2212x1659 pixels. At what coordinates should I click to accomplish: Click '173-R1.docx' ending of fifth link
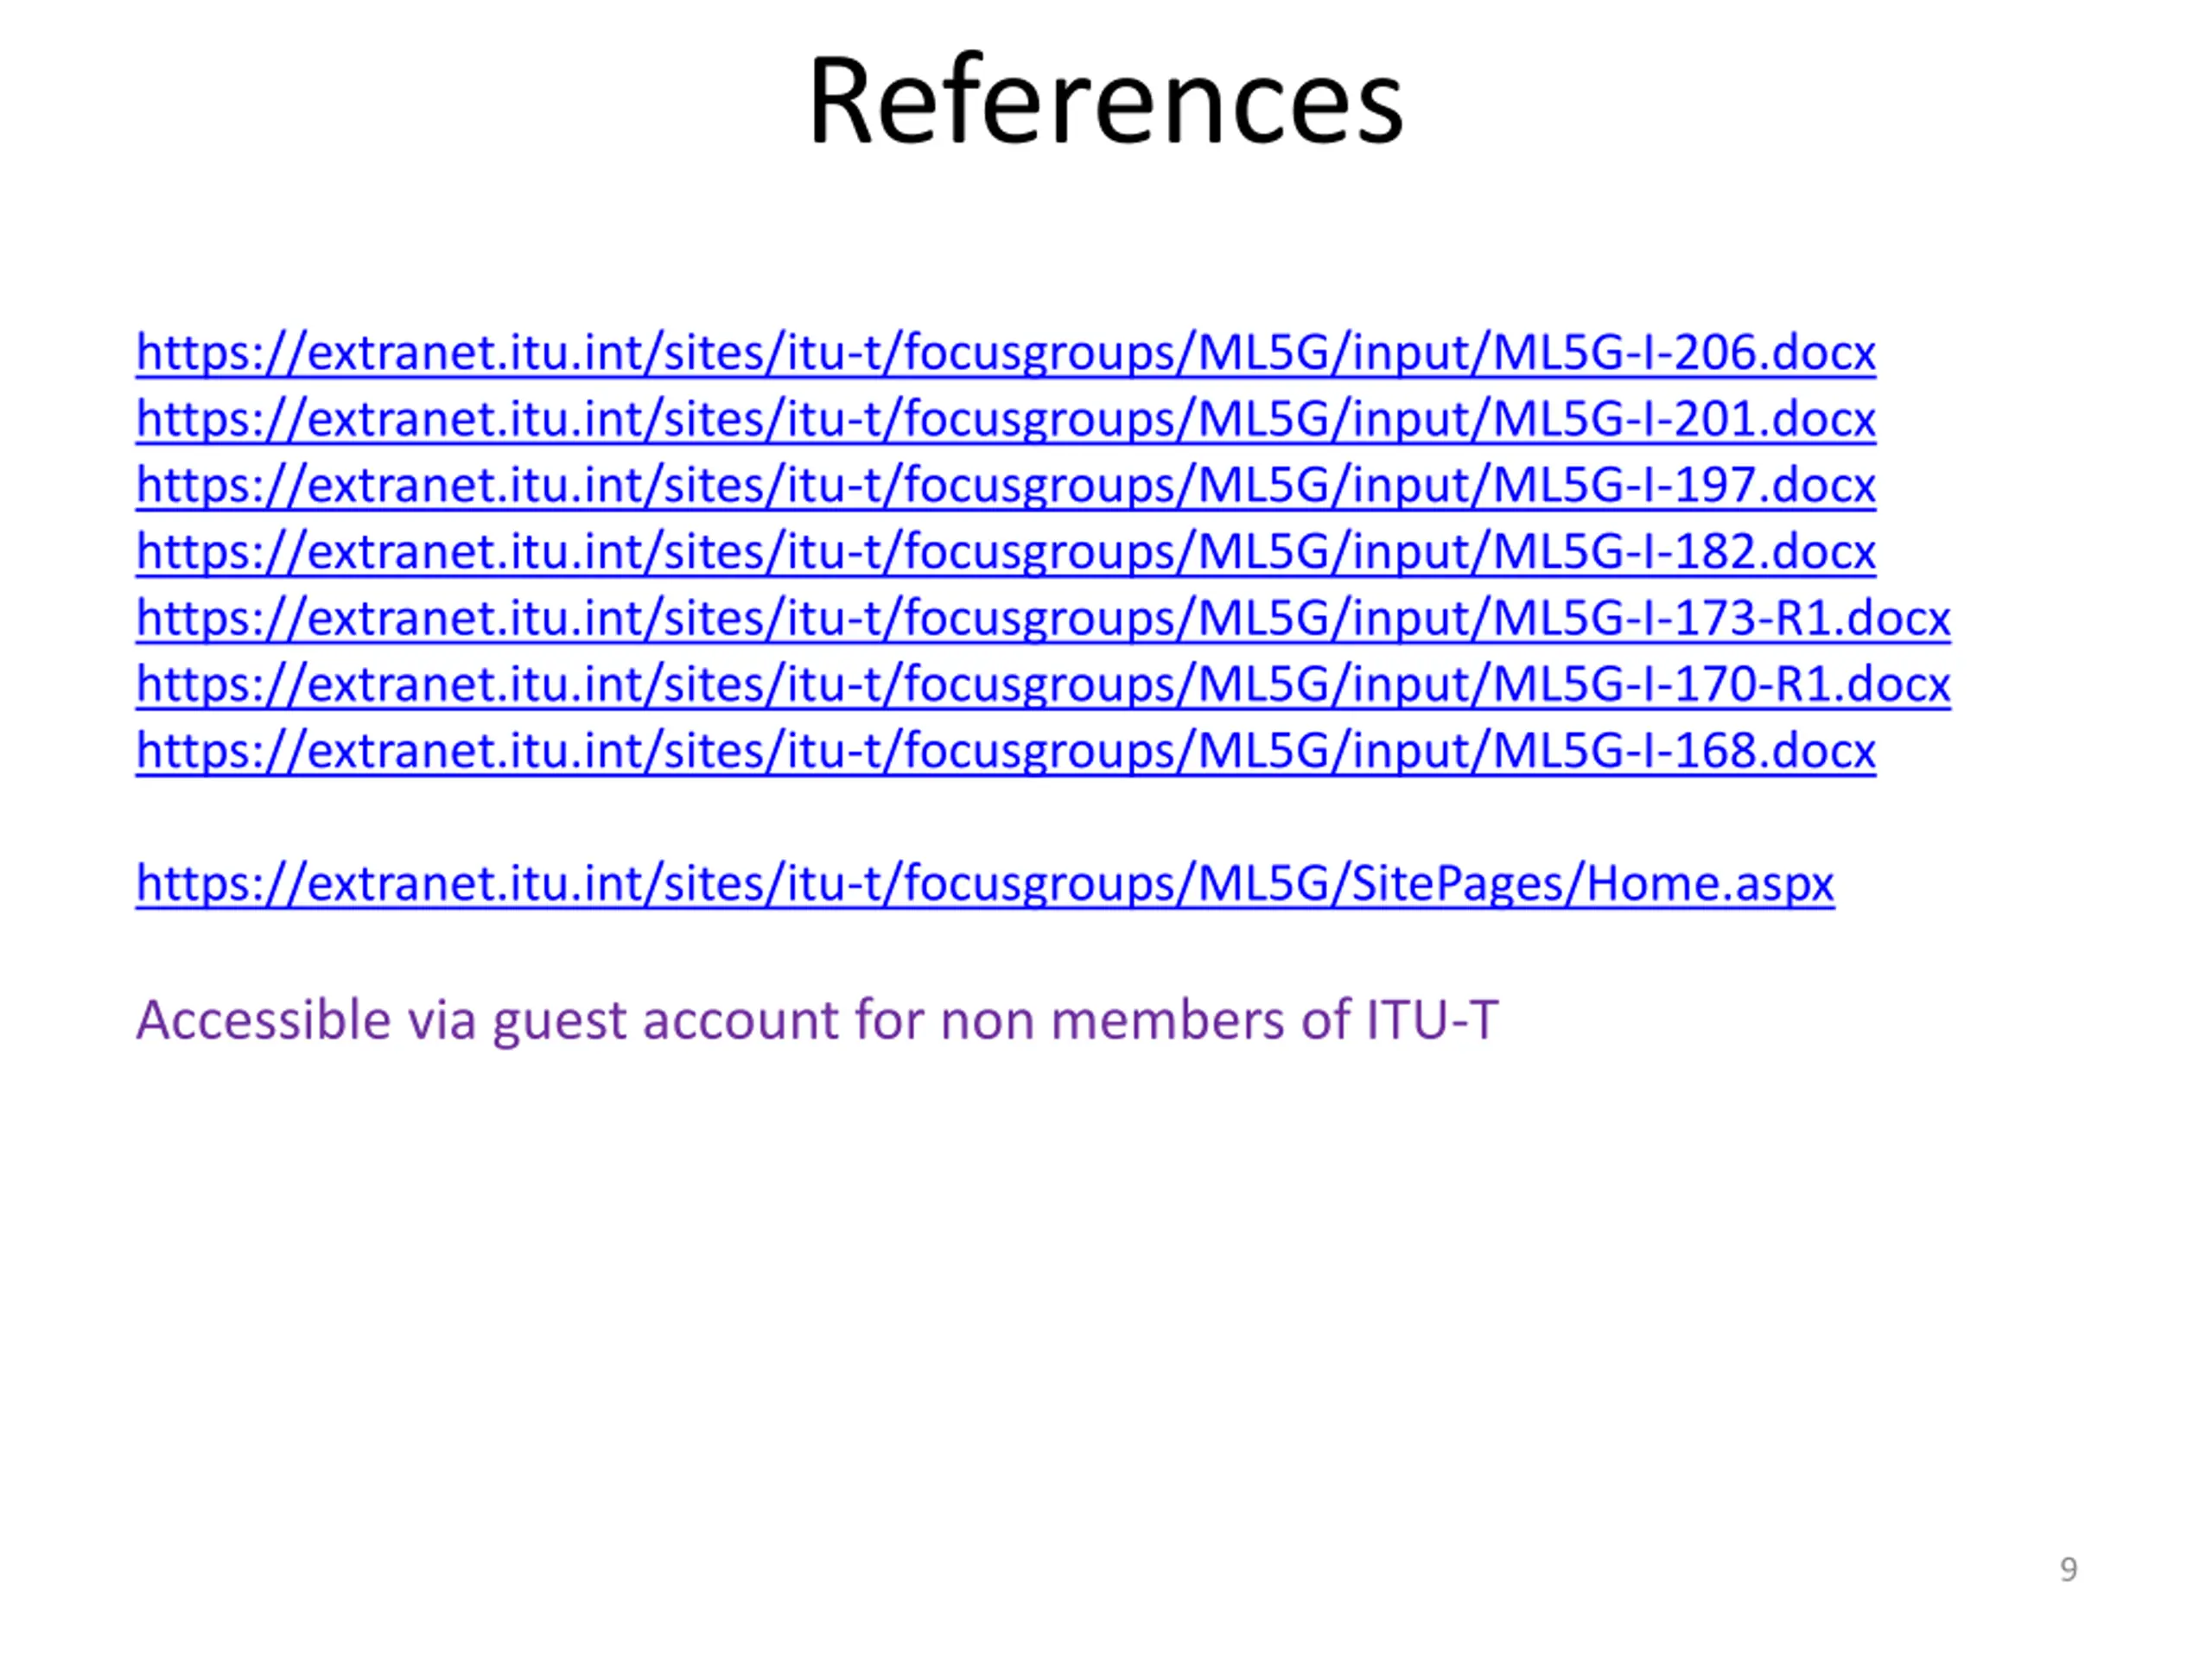1812,618
